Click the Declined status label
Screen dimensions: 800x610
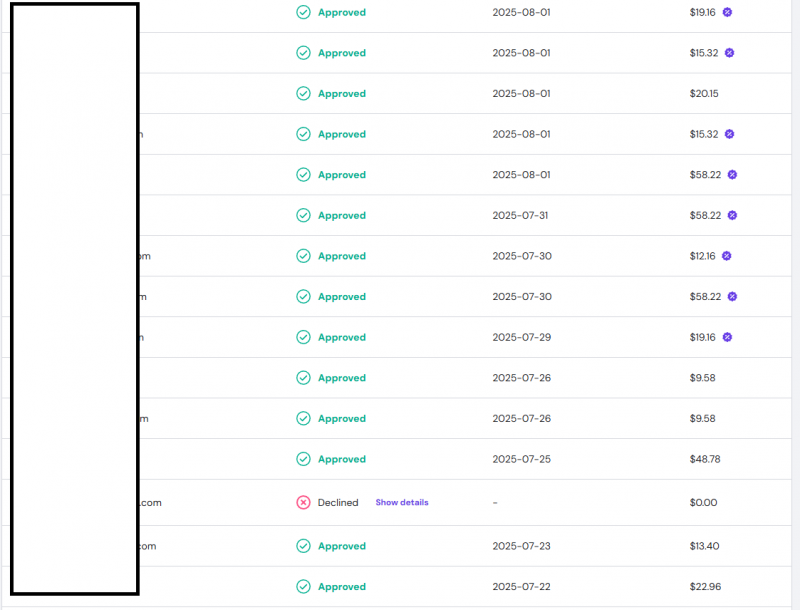click(338, 502)
